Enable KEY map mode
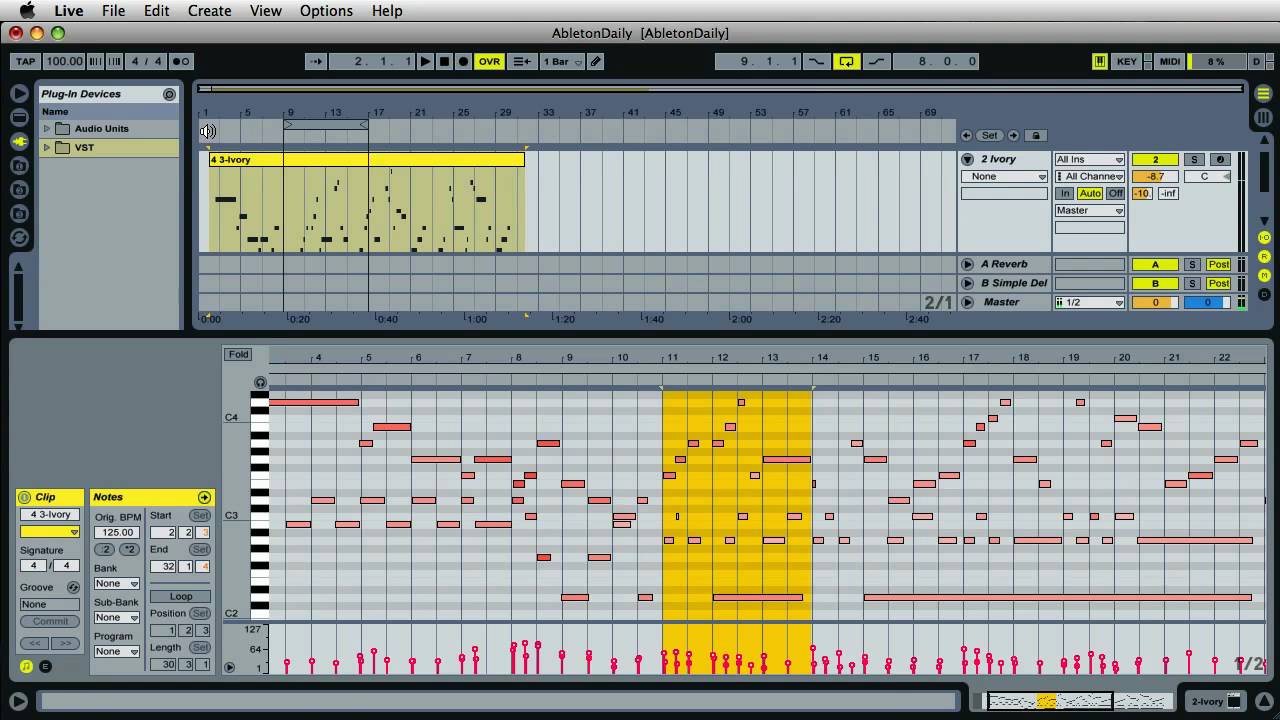This screenshot has width=1280, height=720. (x=1127, y=61)
